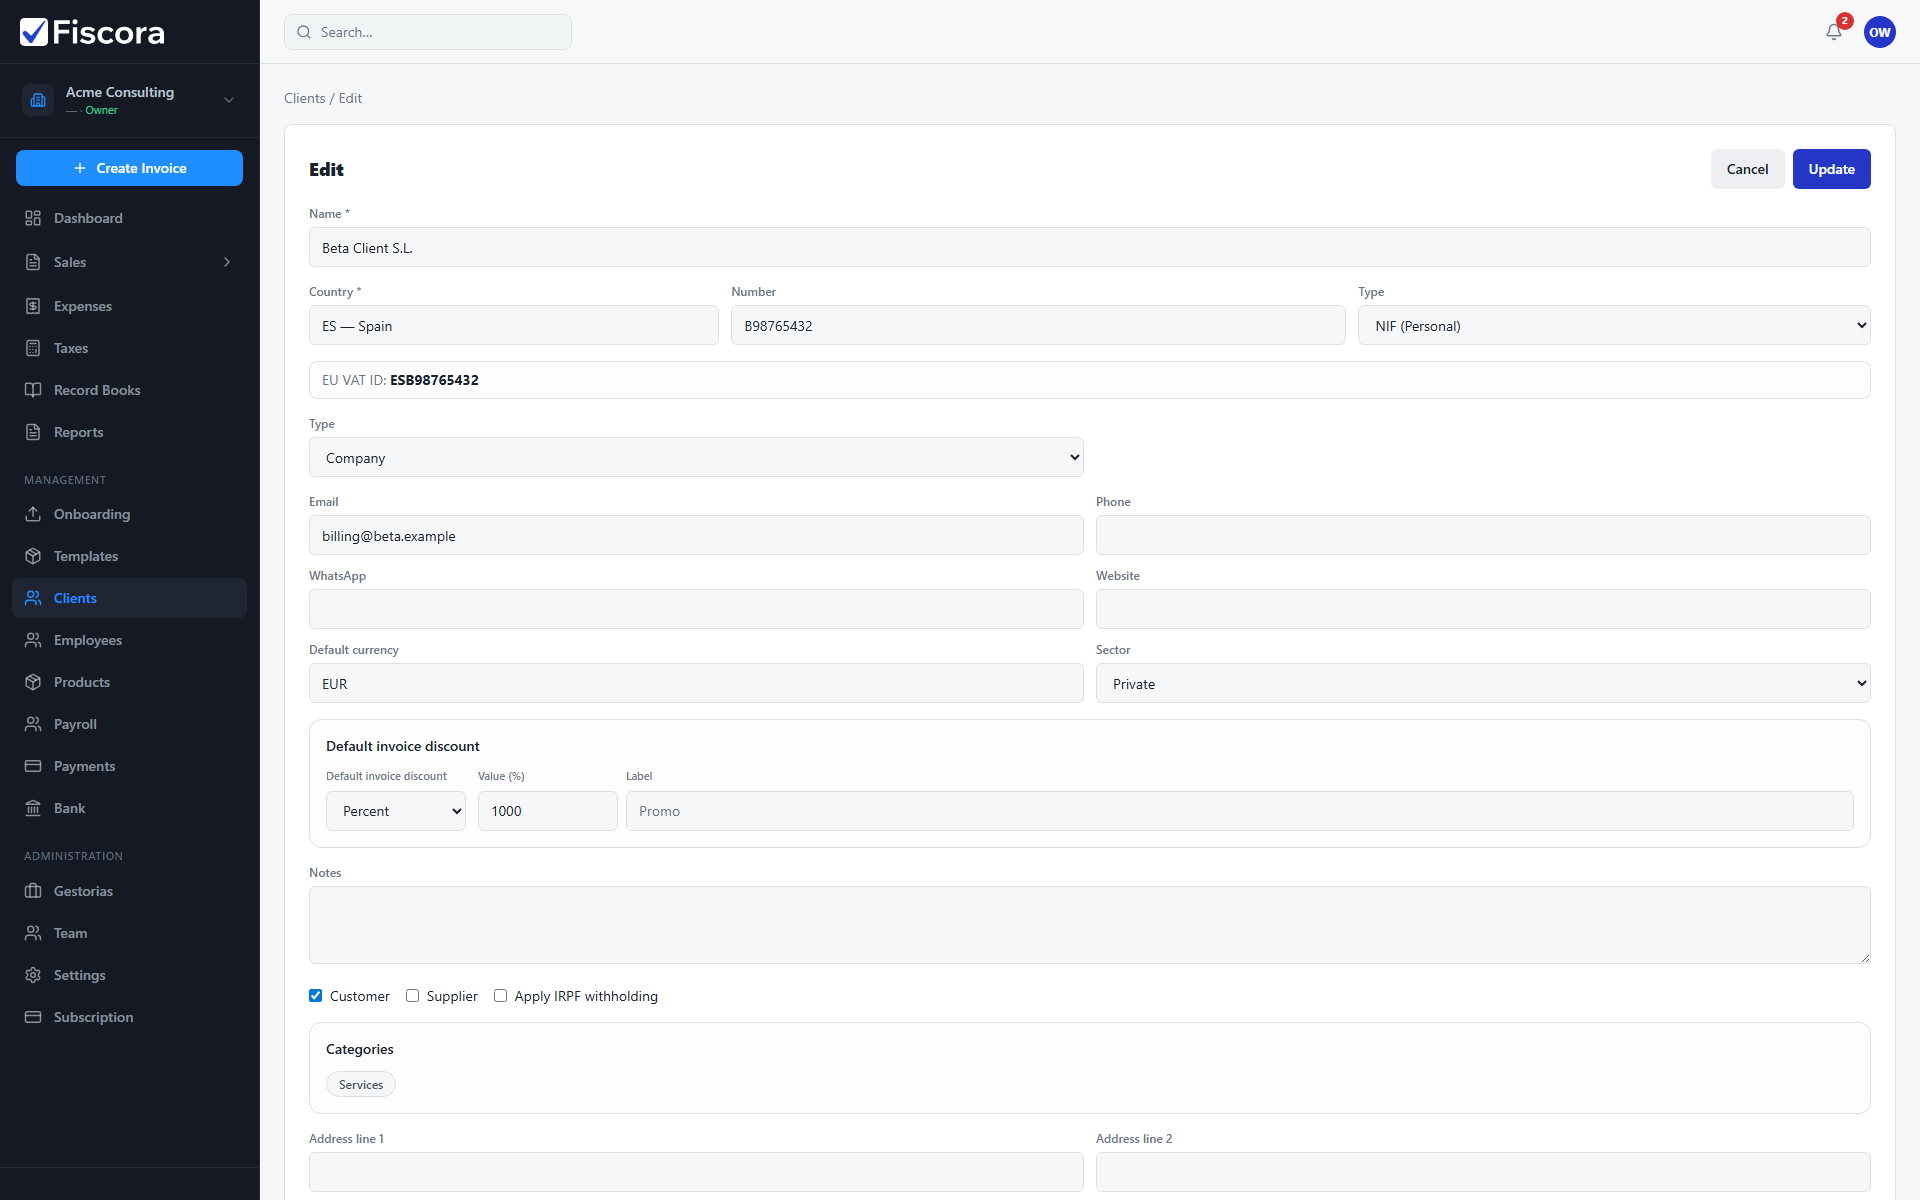The height and width of the screenshot is (1200, 1920).
Task: Click the Number field B98765432
Action: (1038, 325)
